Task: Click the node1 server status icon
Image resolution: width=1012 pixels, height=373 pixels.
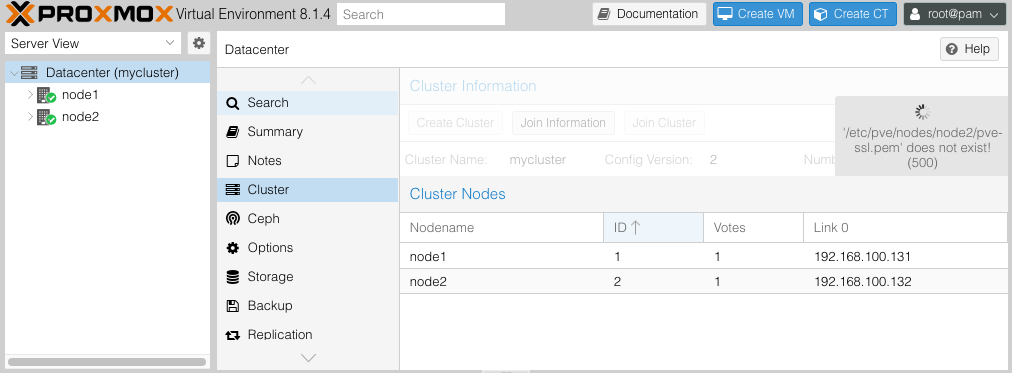Action: (x=46, y=96)
